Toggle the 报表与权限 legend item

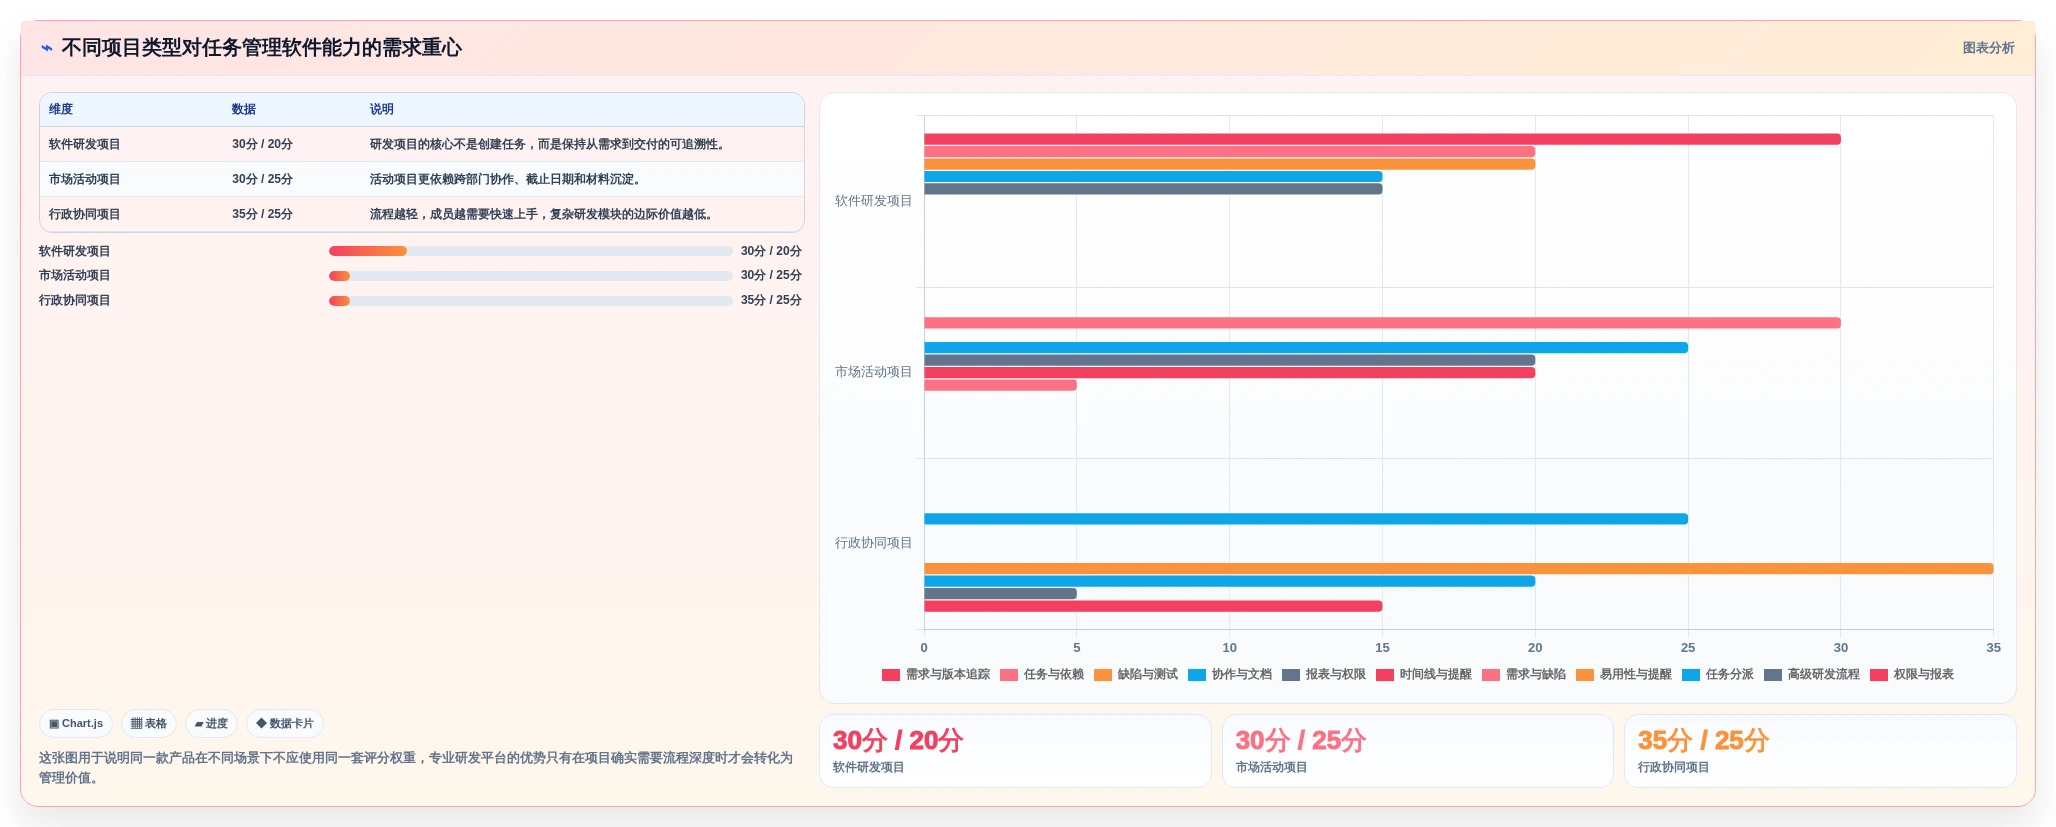point(1324,675)
